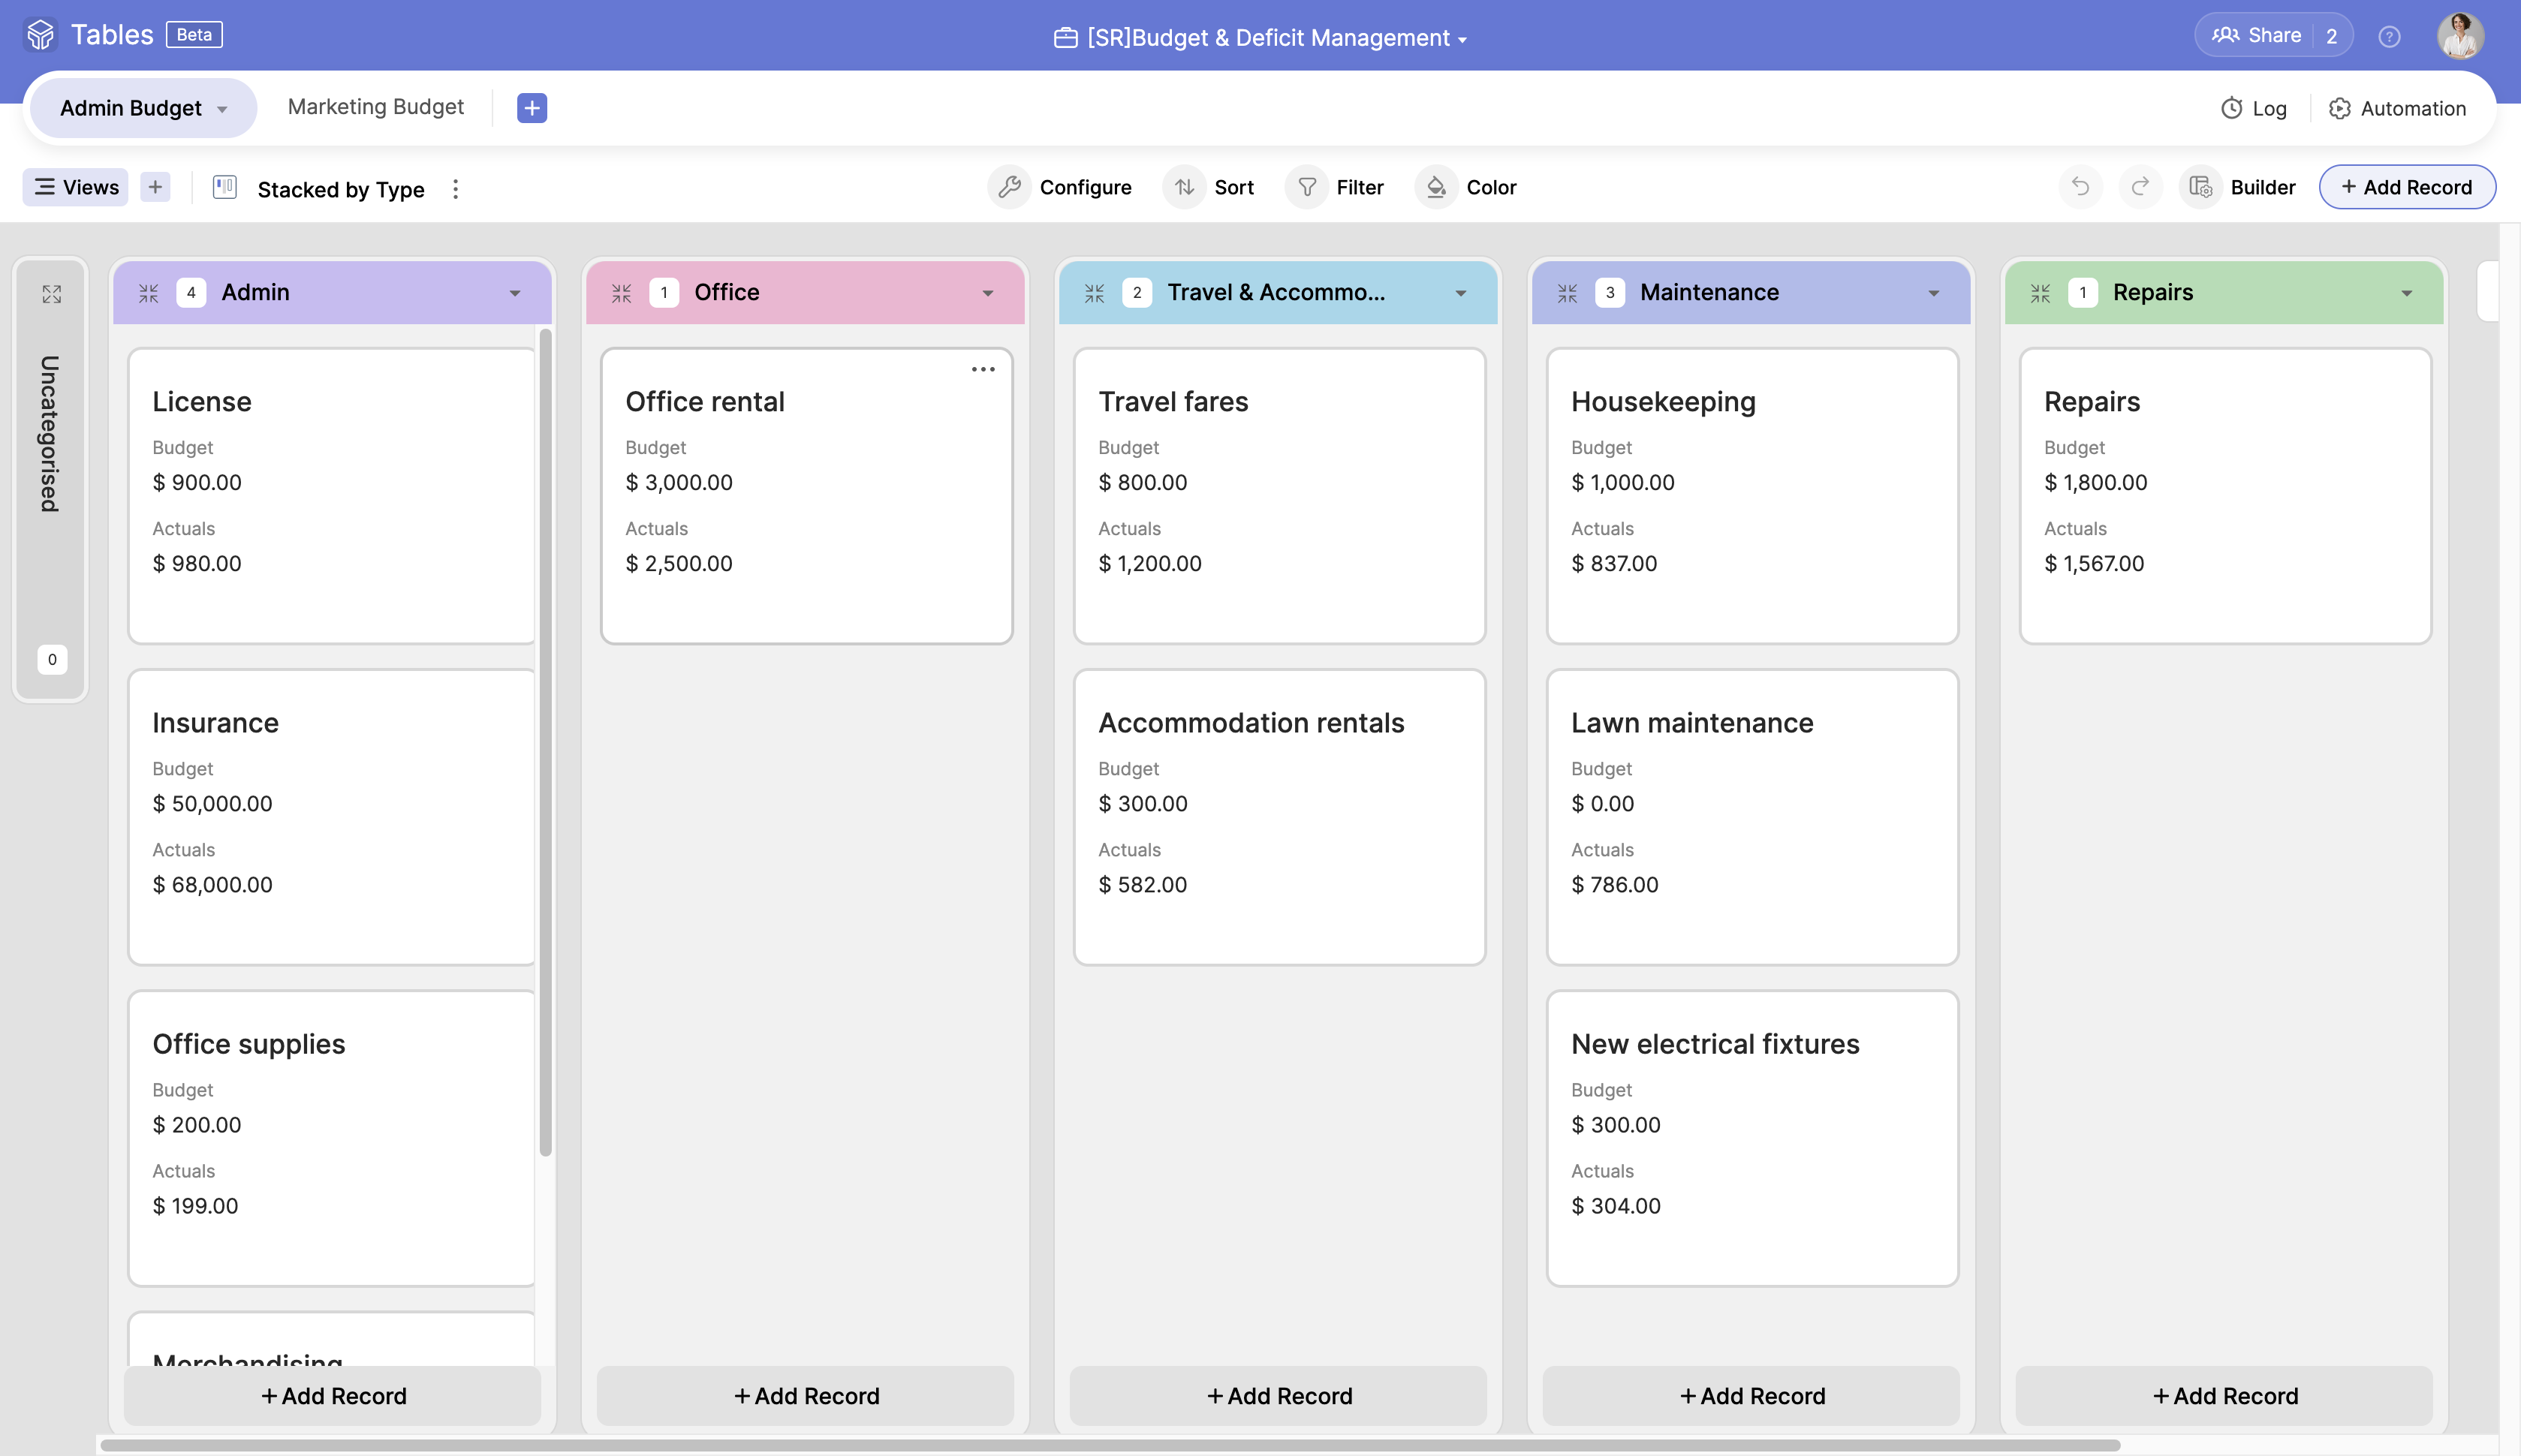
Task: Click the undo arrow
Action: (x=2080, y=187)
